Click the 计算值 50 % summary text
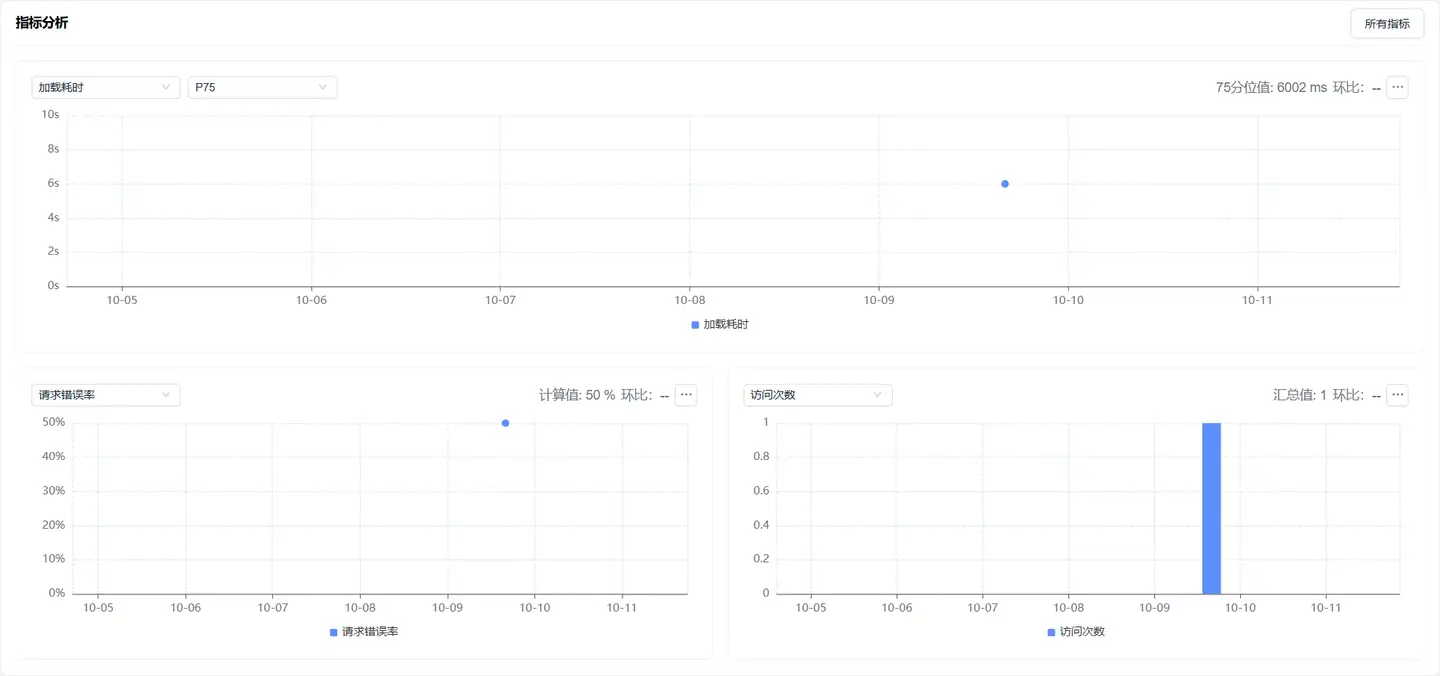 point(577,395)
